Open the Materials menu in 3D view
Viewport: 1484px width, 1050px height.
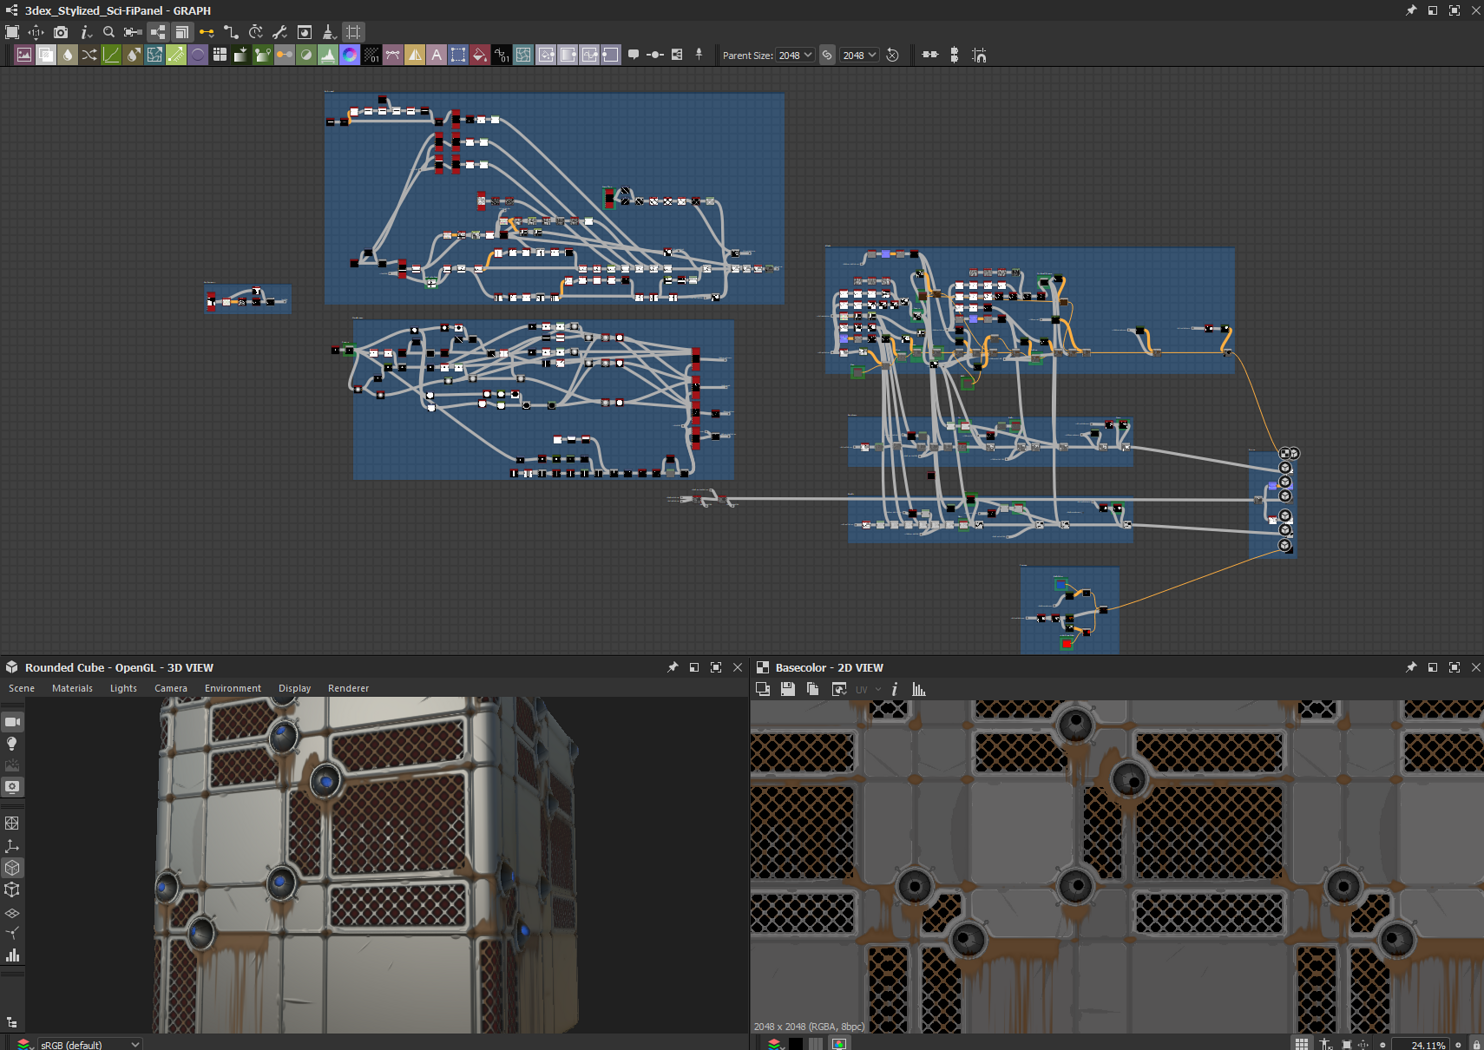tap(72, 688)
